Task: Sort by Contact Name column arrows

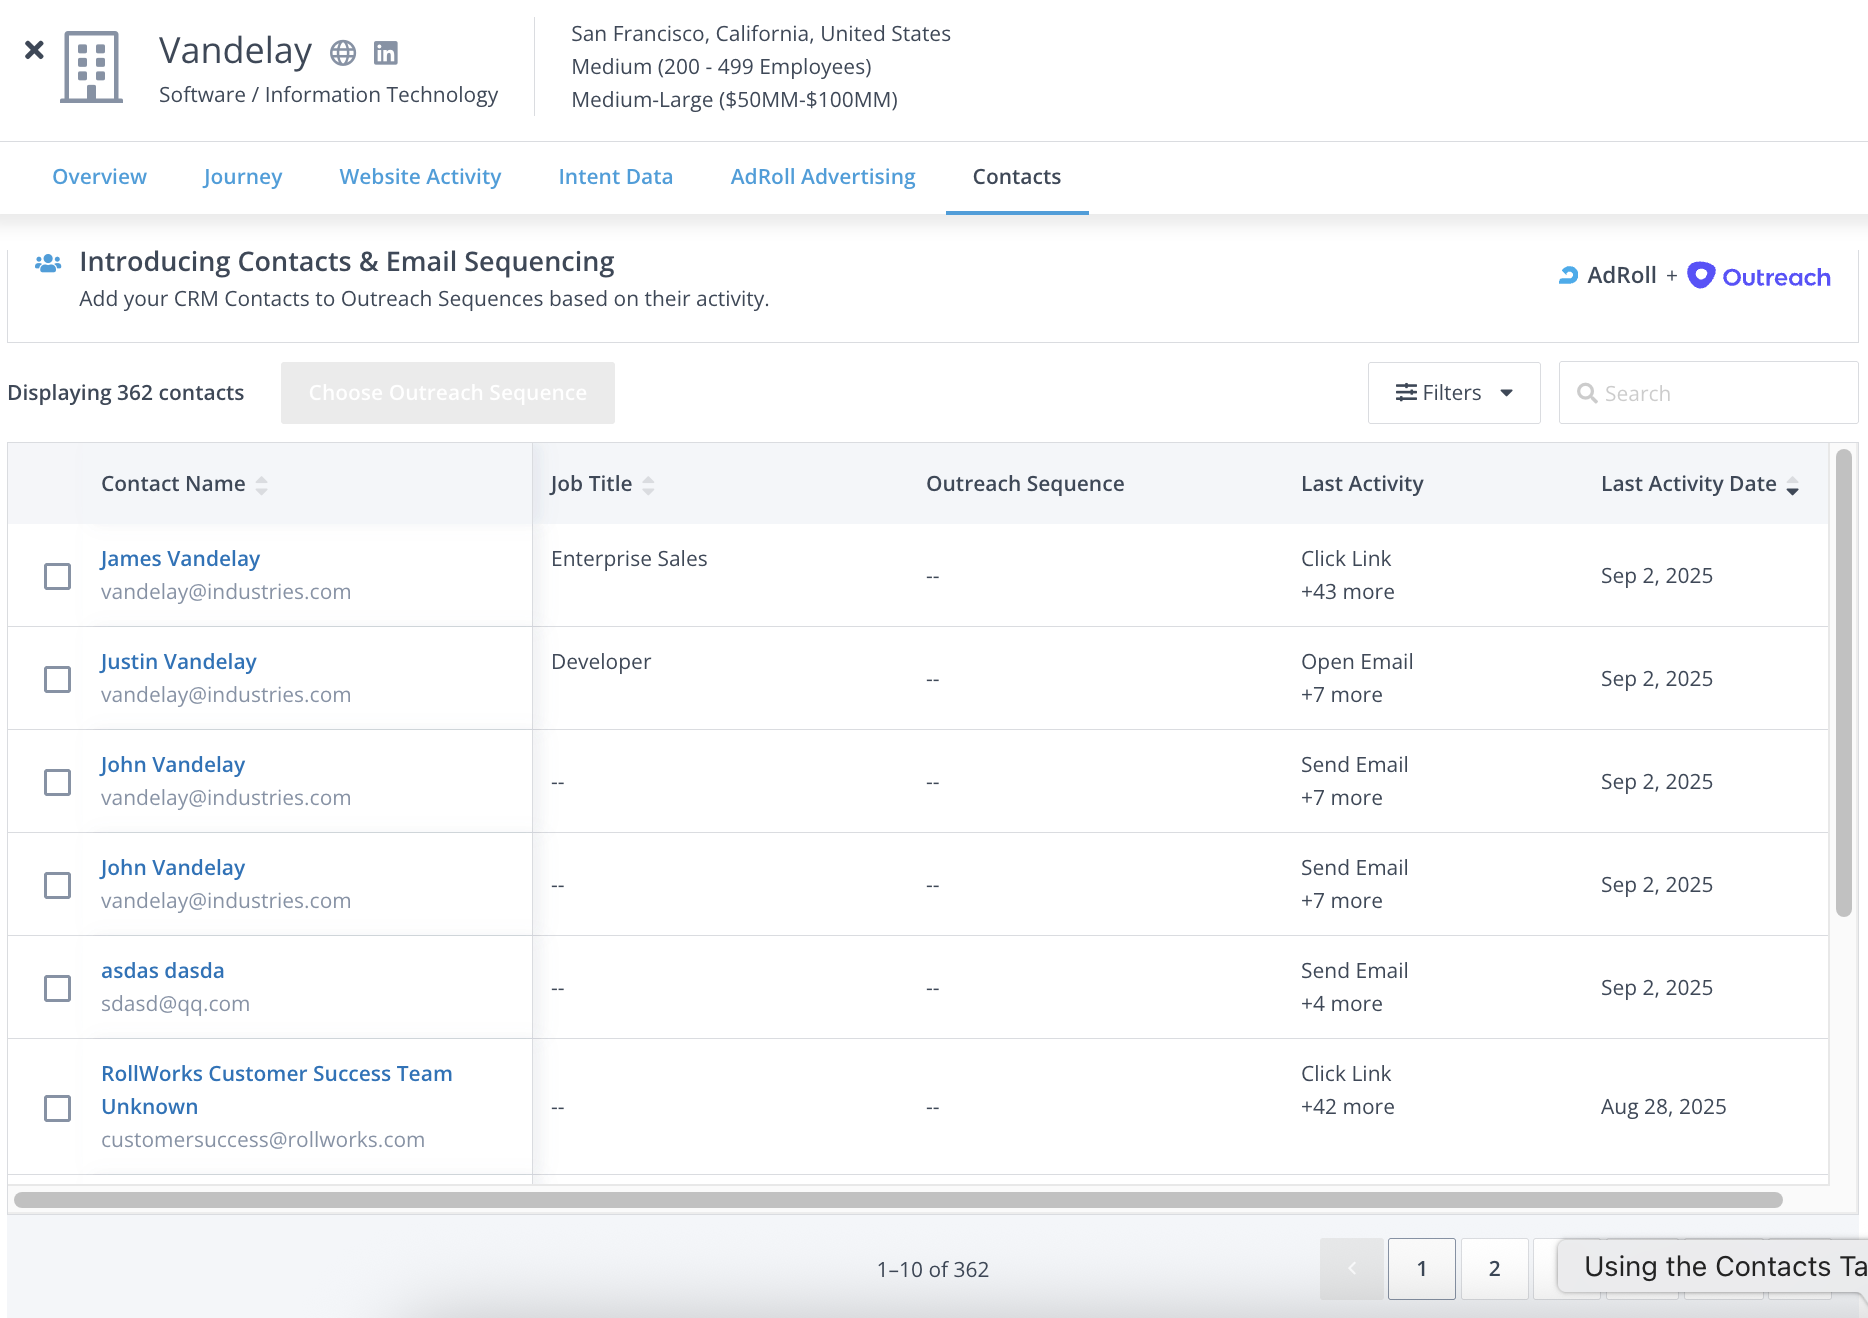Action: pyautogui.click(x=262, y=485)
